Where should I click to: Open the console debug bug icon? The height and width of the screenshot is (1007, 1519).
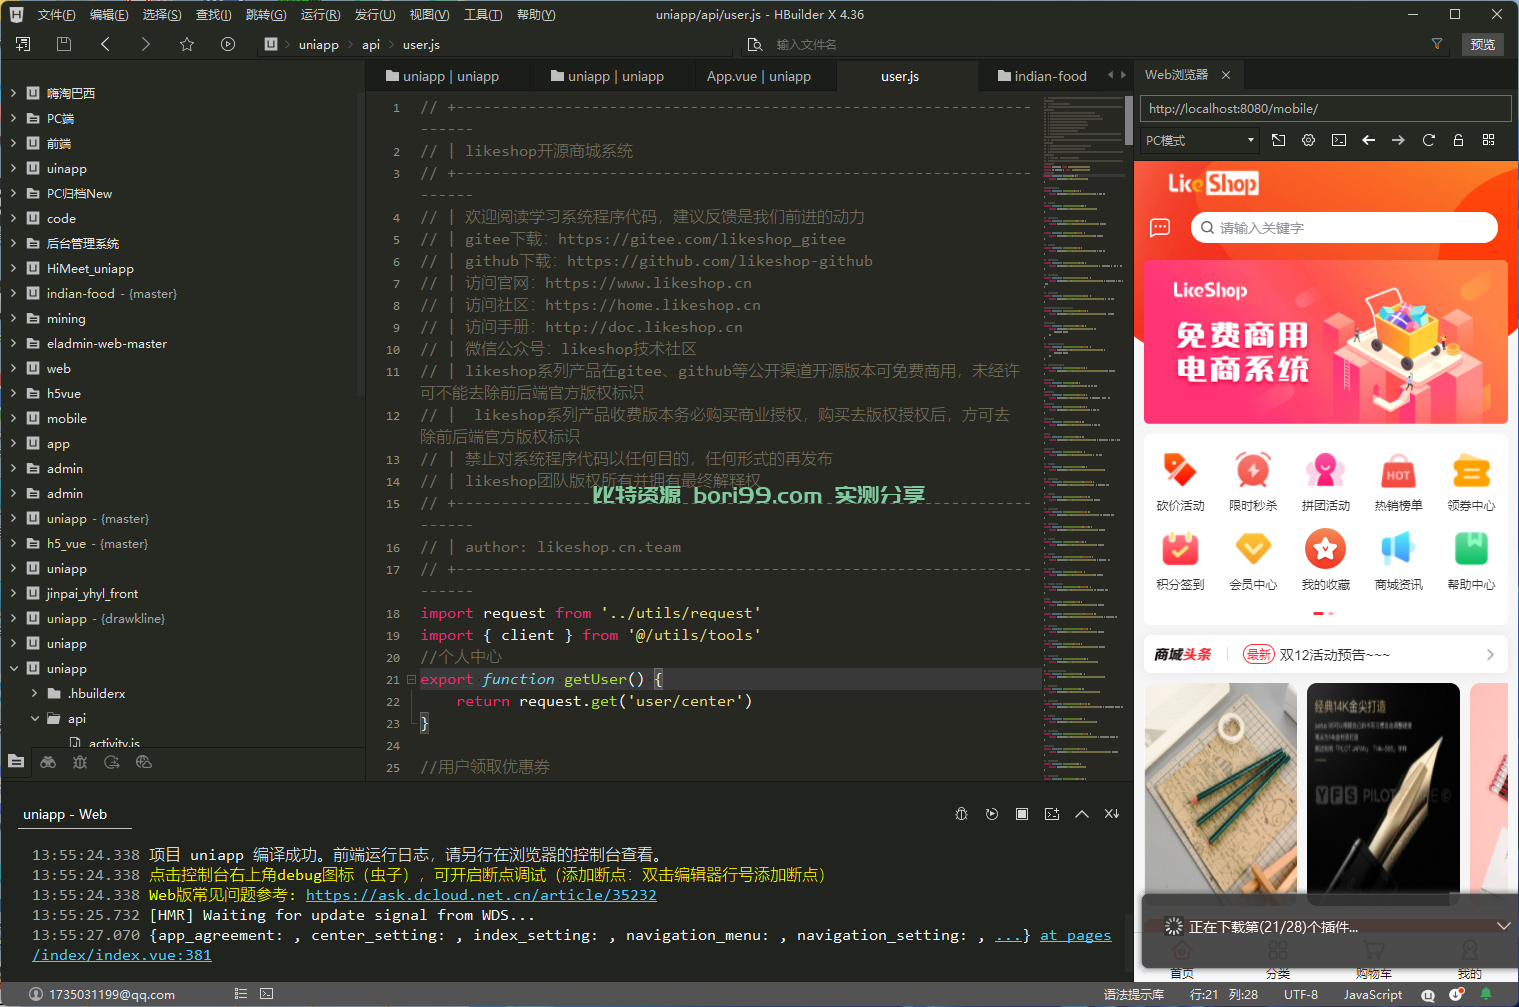[962, 814]
